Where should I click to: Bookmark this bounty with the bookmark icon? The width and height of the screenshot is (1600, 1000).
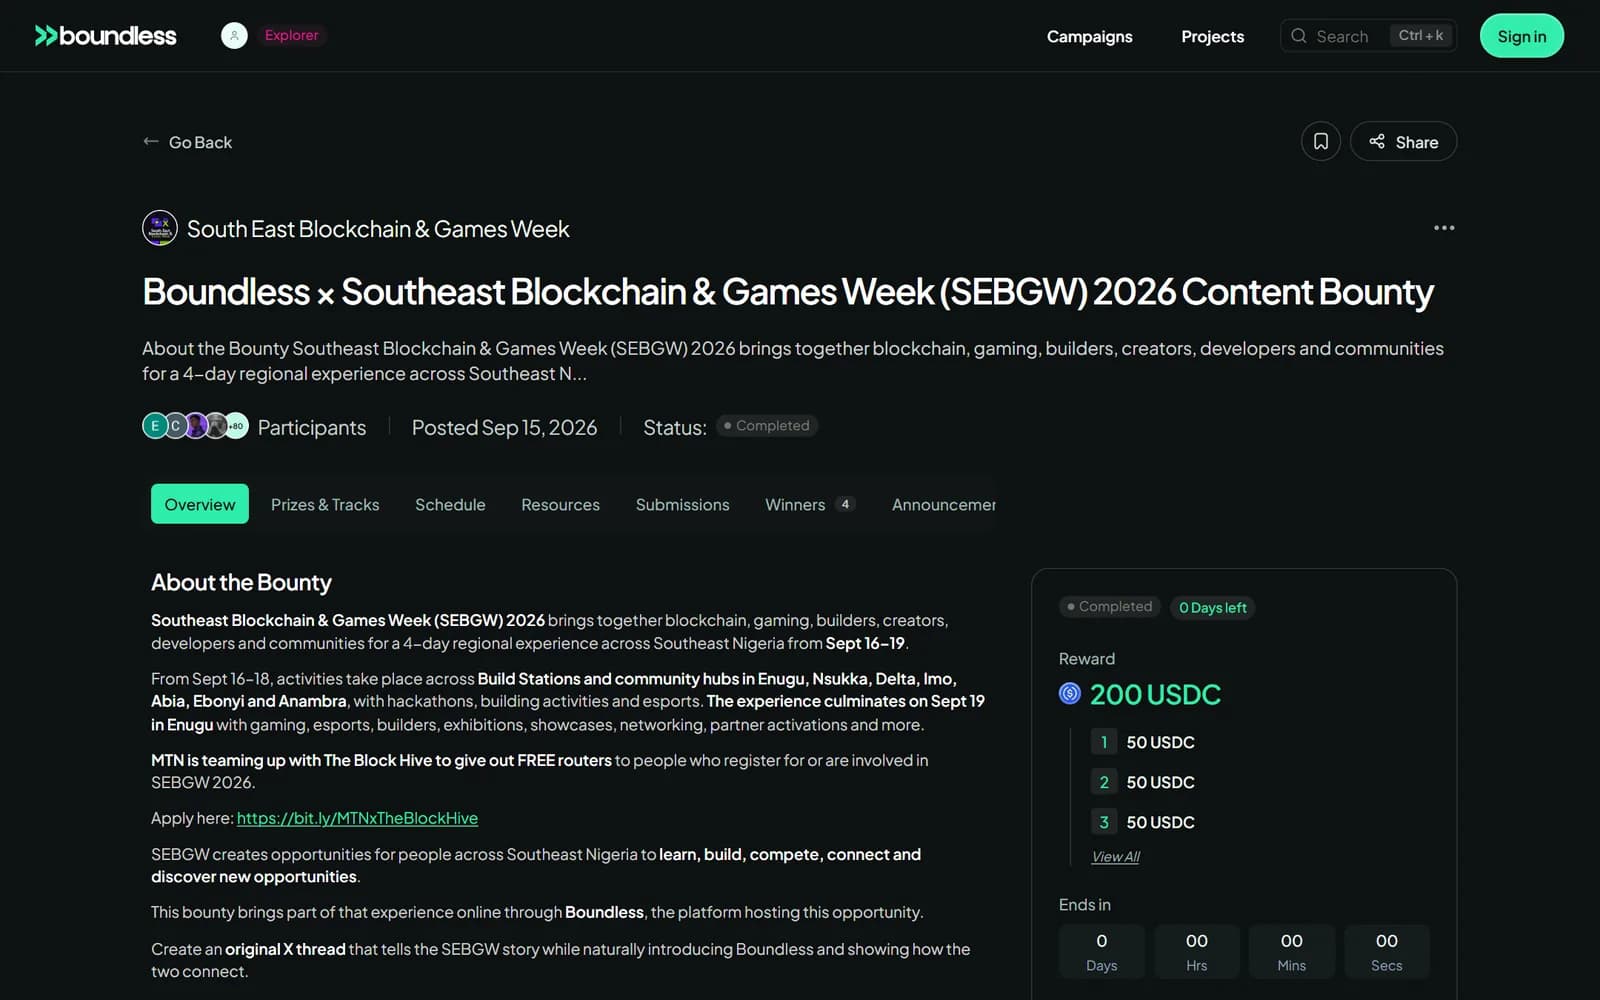click(x=1320, y=141)
